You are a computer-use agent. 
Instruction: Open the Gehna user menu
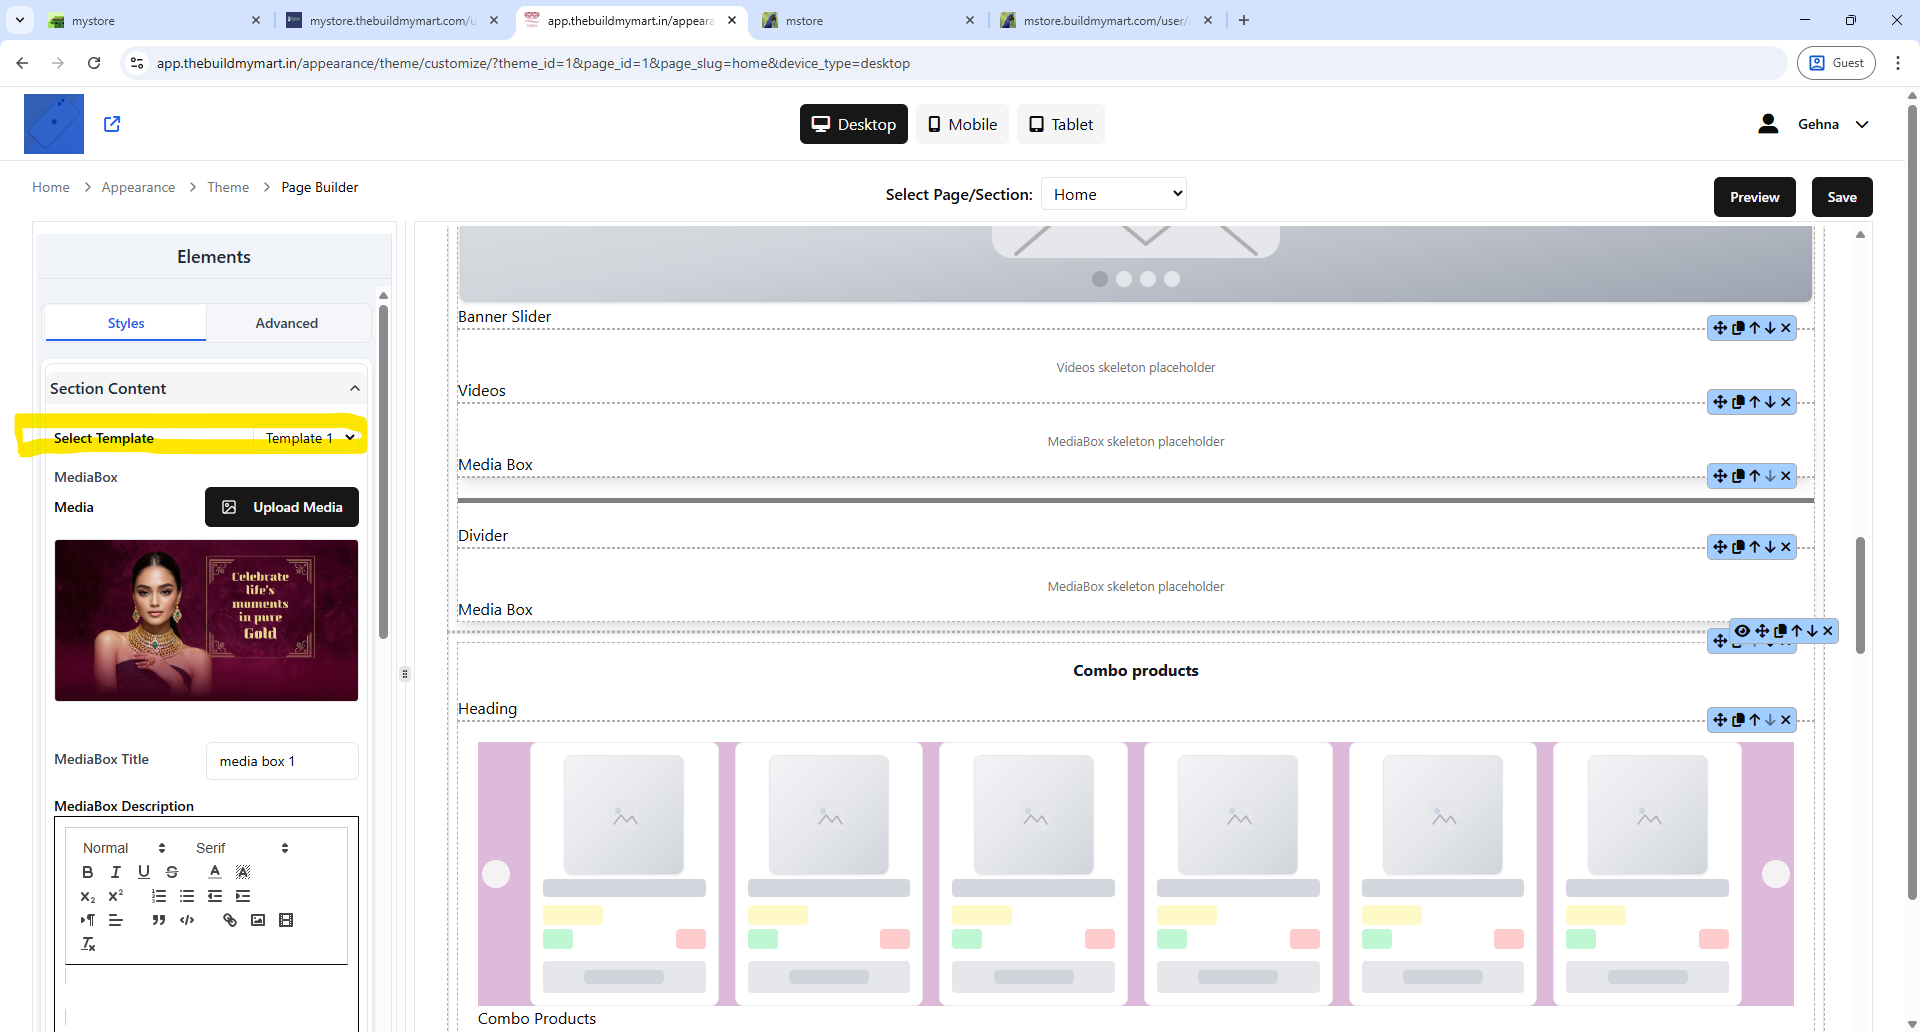(1814, 124)
